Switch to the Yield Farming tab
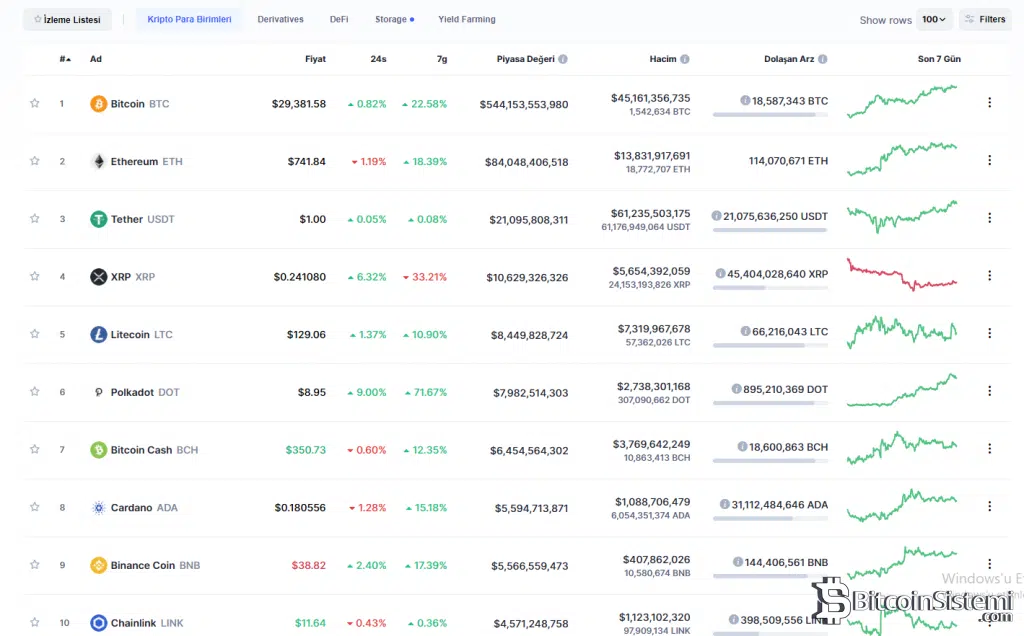Screen dimensions: 1024x636 466,20
